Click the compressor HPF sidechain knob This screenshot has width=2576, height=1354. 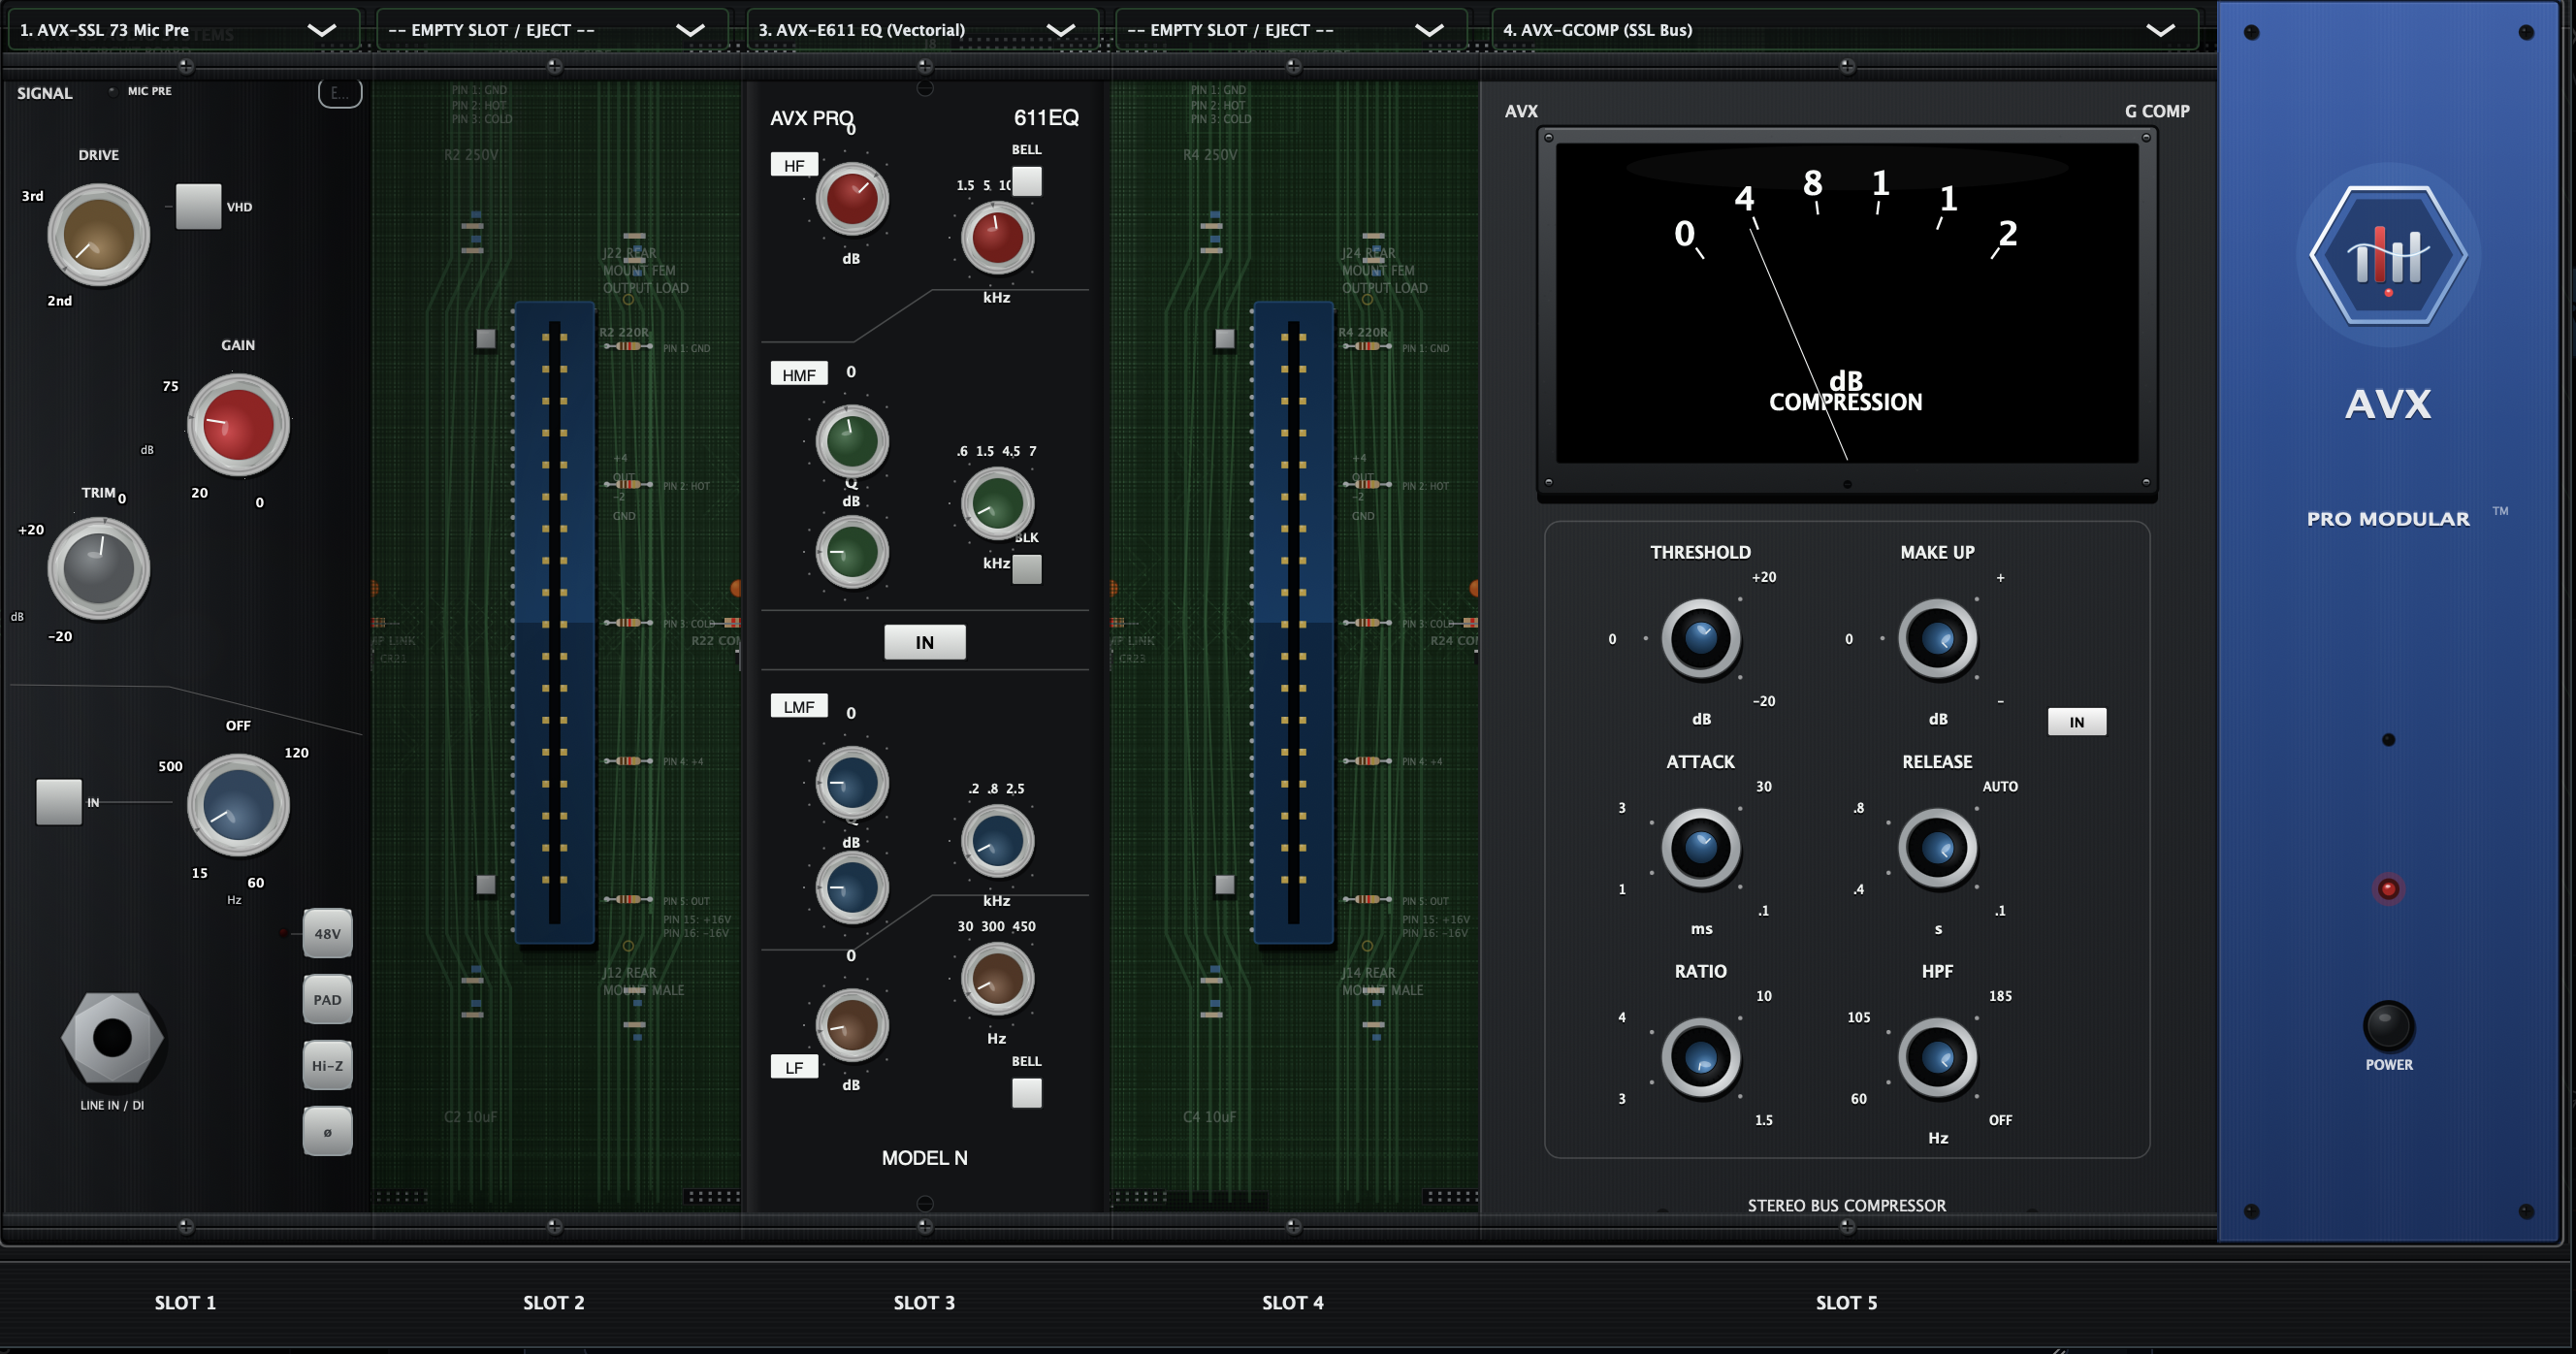[1937, 1058]
